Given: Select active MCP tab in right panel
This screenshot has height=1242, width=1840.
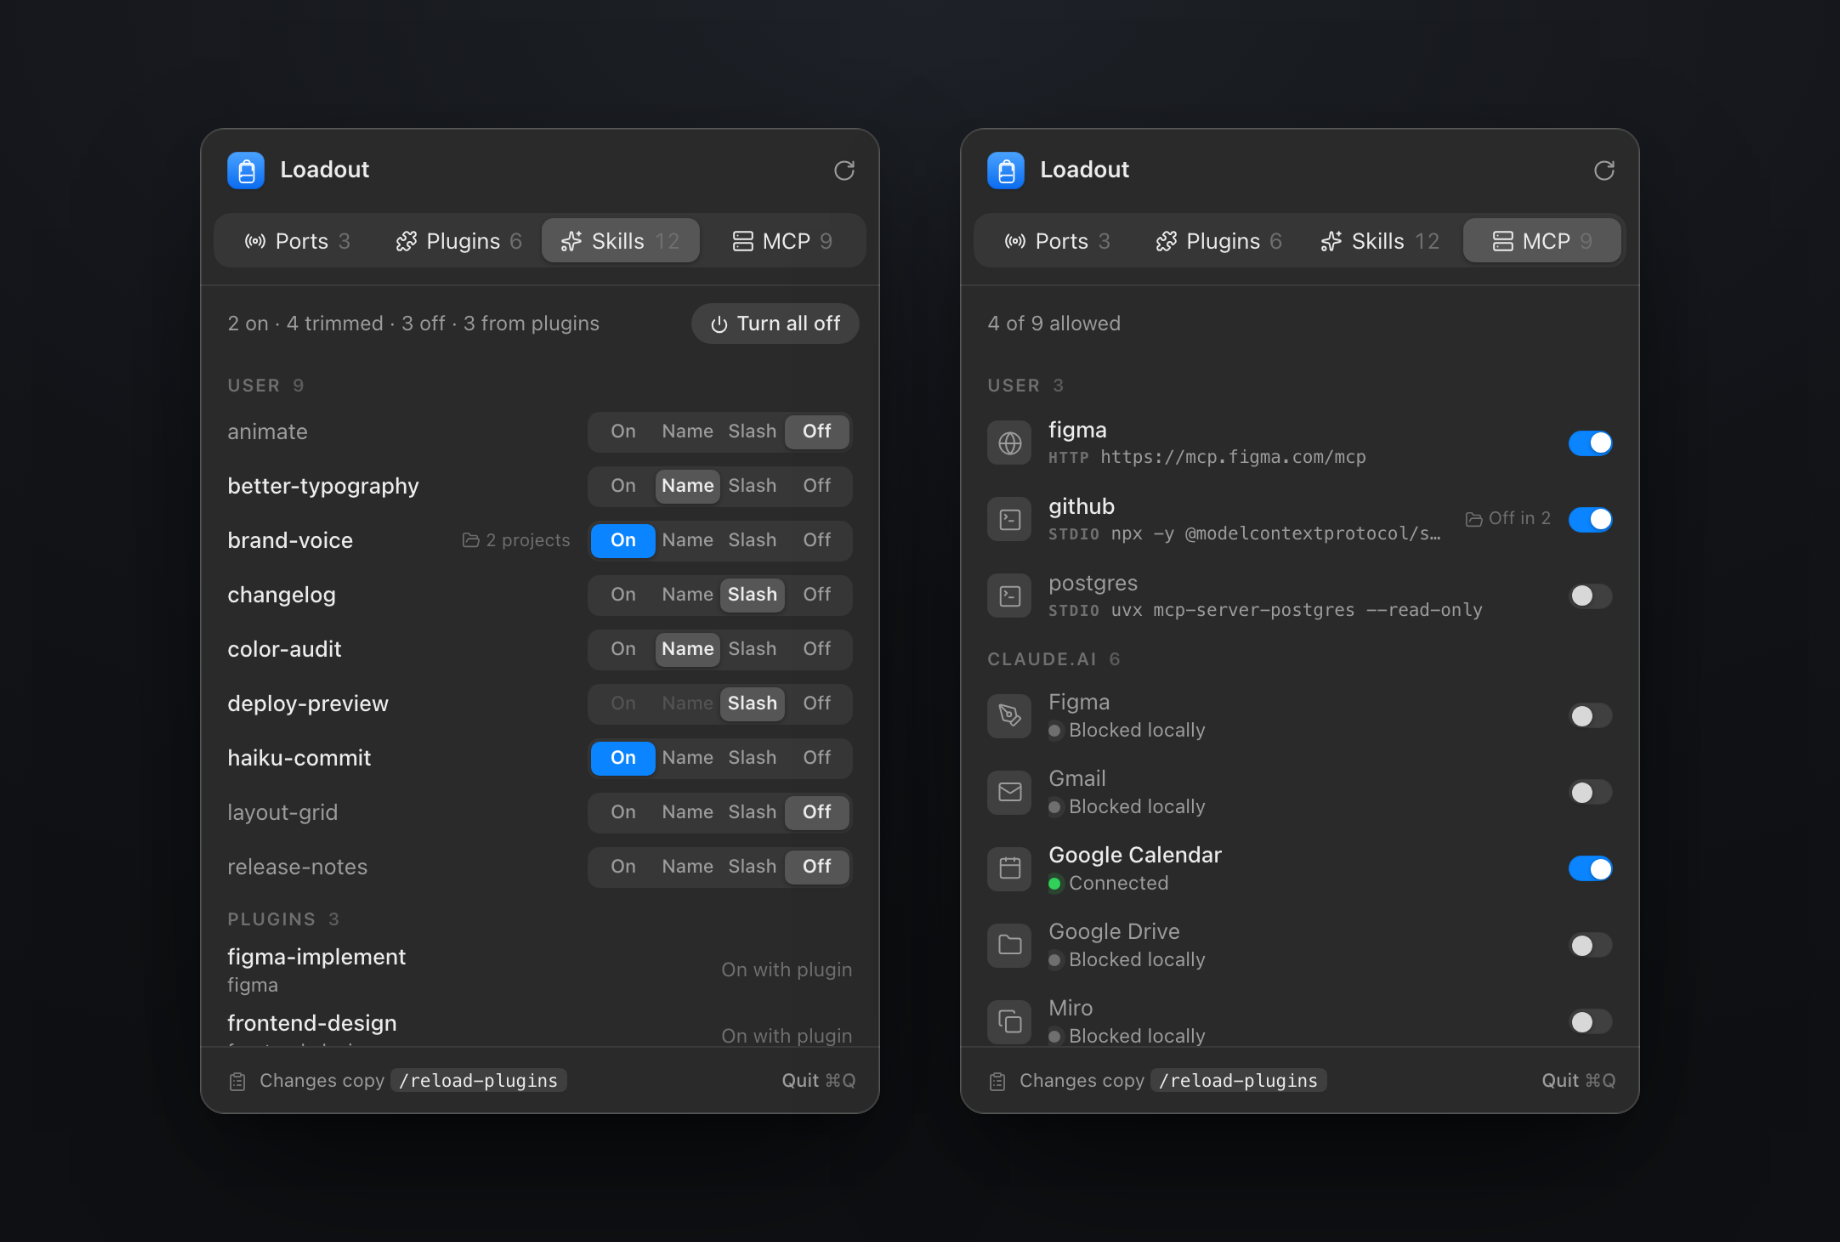Looking at the screenshot, I should [1541, 241].
